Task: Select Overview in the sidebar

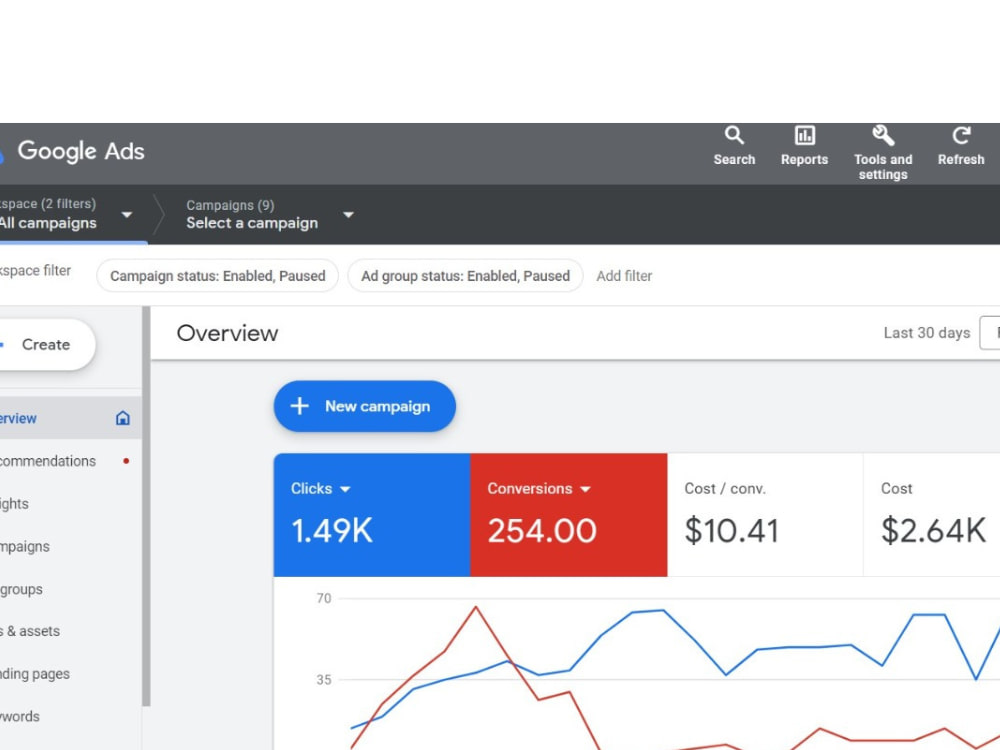Action: pyautogui.click(x=70, y=418)
